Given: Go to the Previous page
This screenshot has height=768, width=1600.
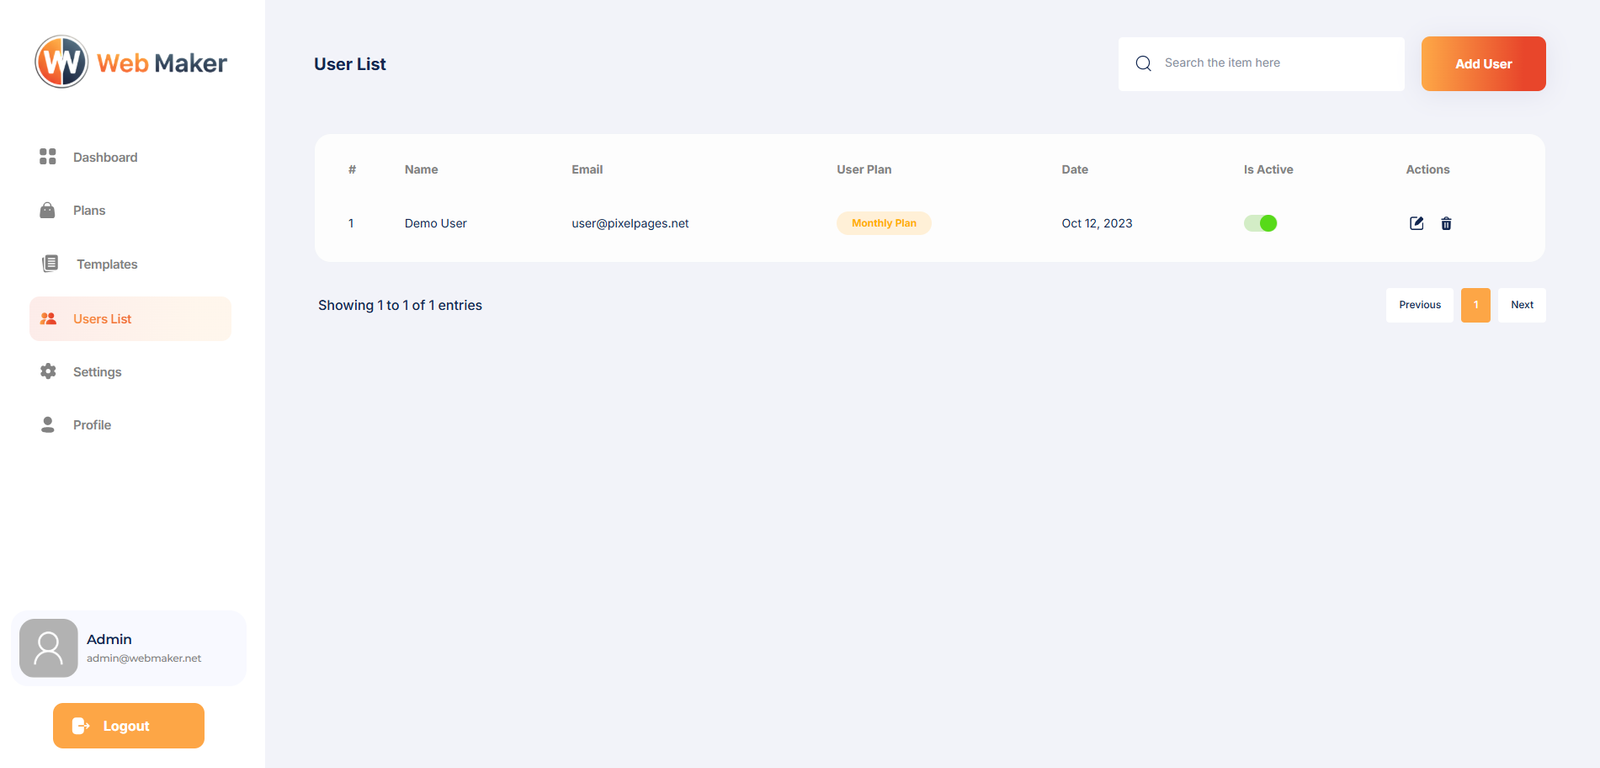Looking at the screenshot, I should (x=1419, y=305).
